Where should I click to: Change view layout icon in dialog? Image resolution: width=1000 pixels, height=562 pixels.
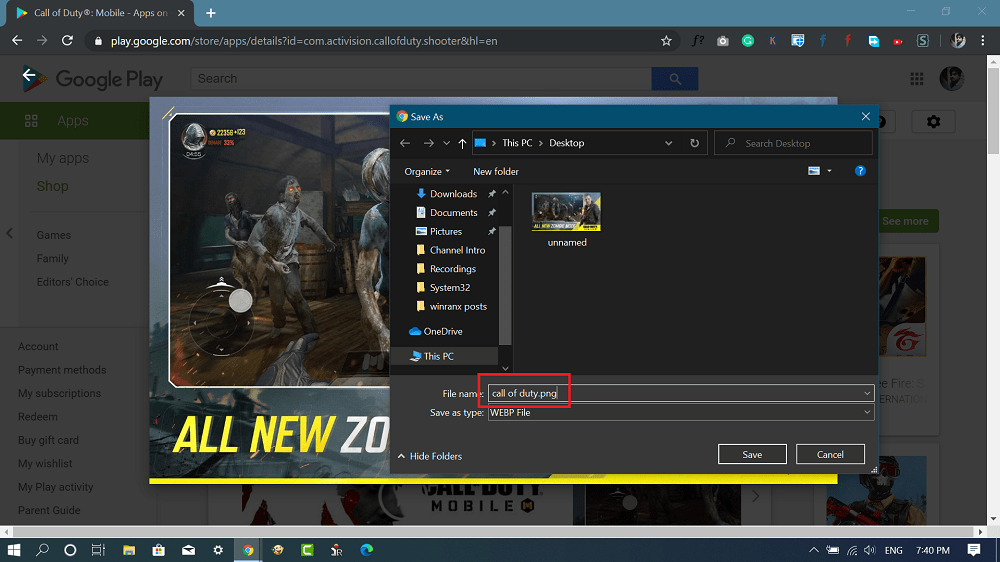tap(814, 171)
